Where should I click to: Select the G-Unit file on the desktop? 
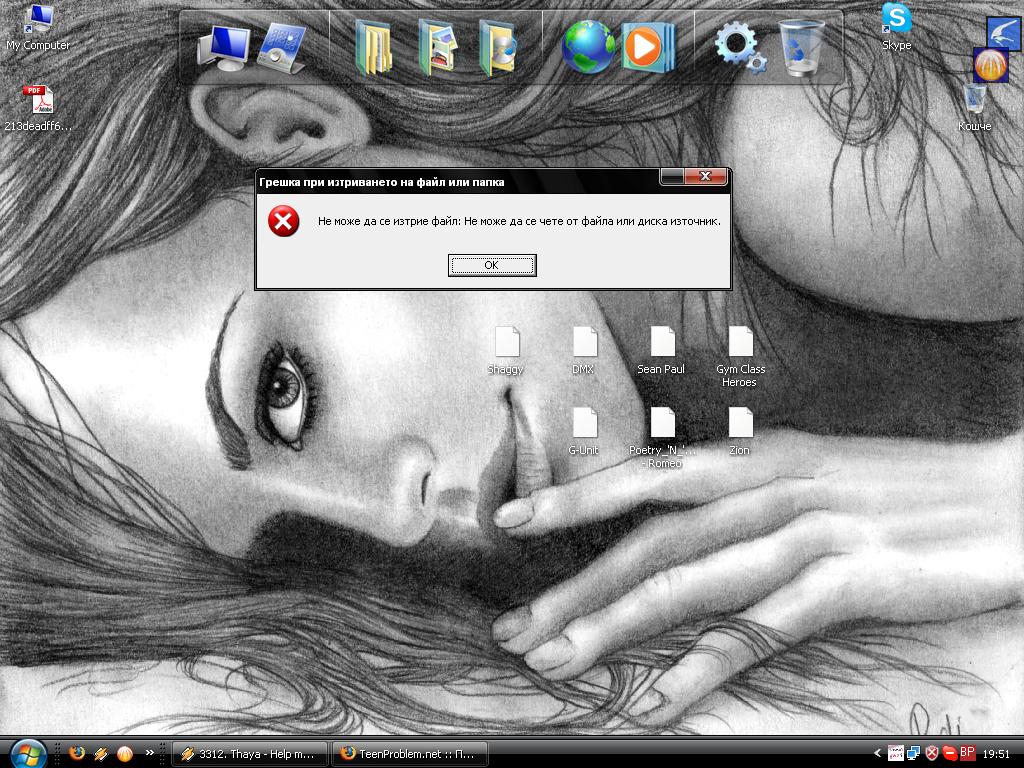pos(583,432)
